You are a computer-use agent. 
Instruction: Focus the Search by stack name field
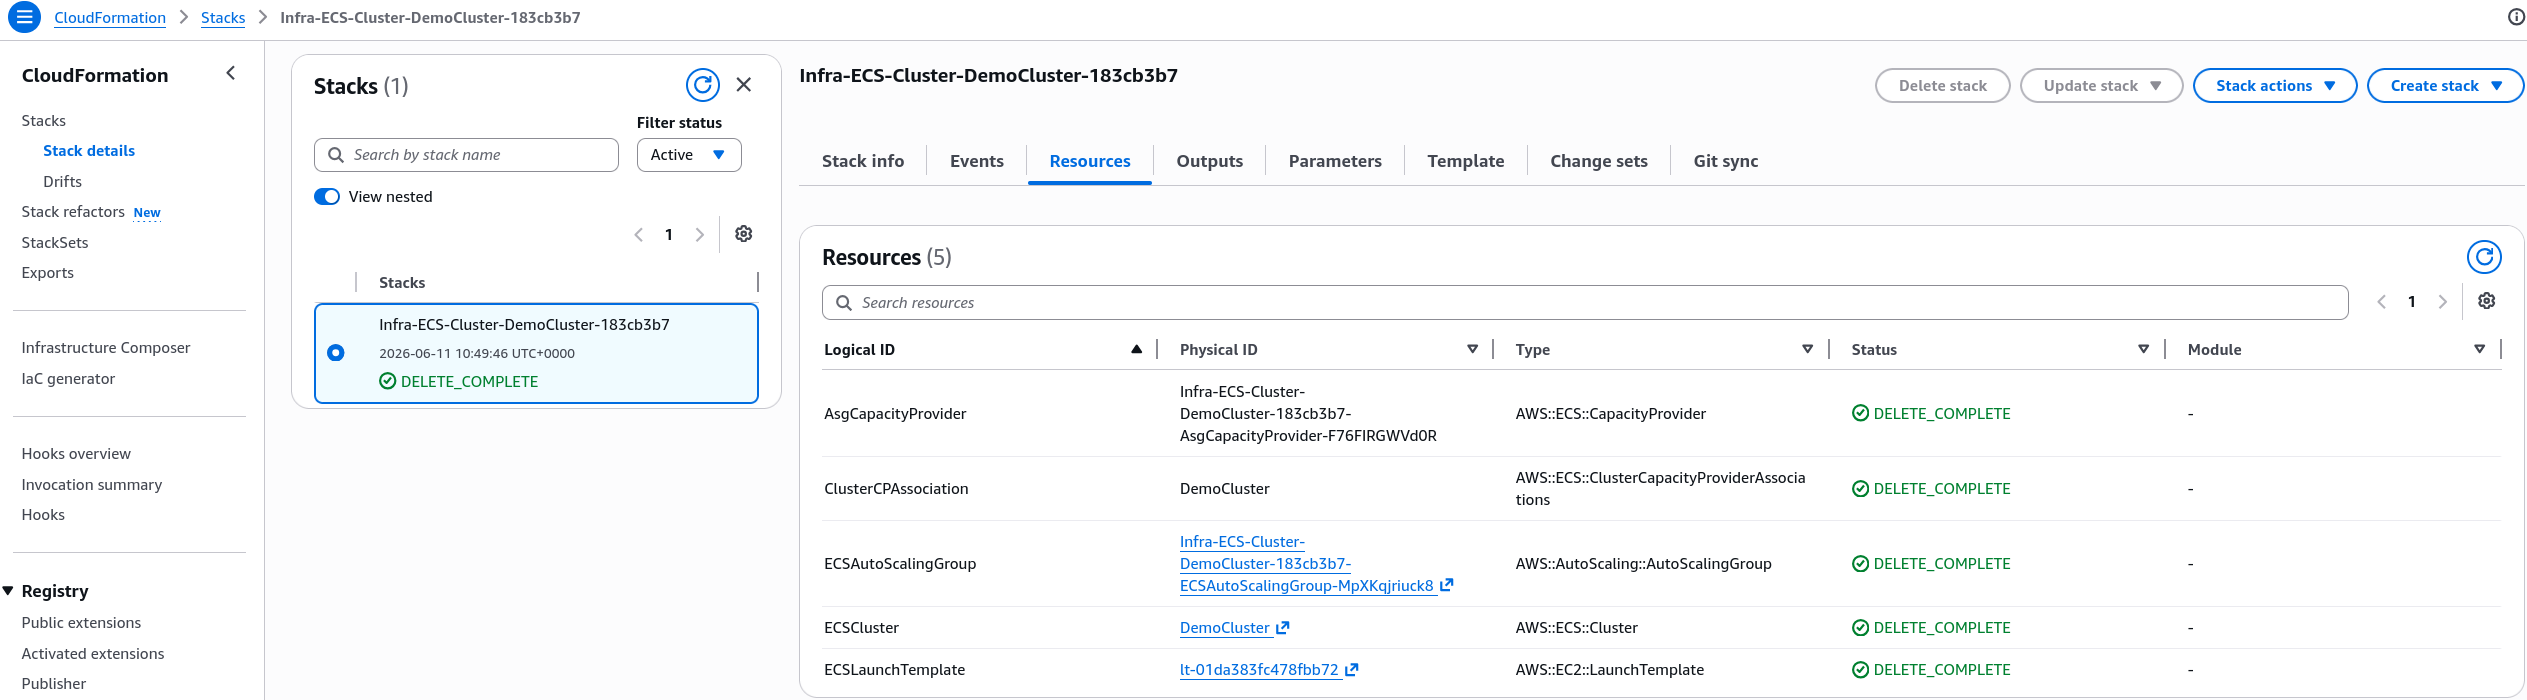pos(467,155)
